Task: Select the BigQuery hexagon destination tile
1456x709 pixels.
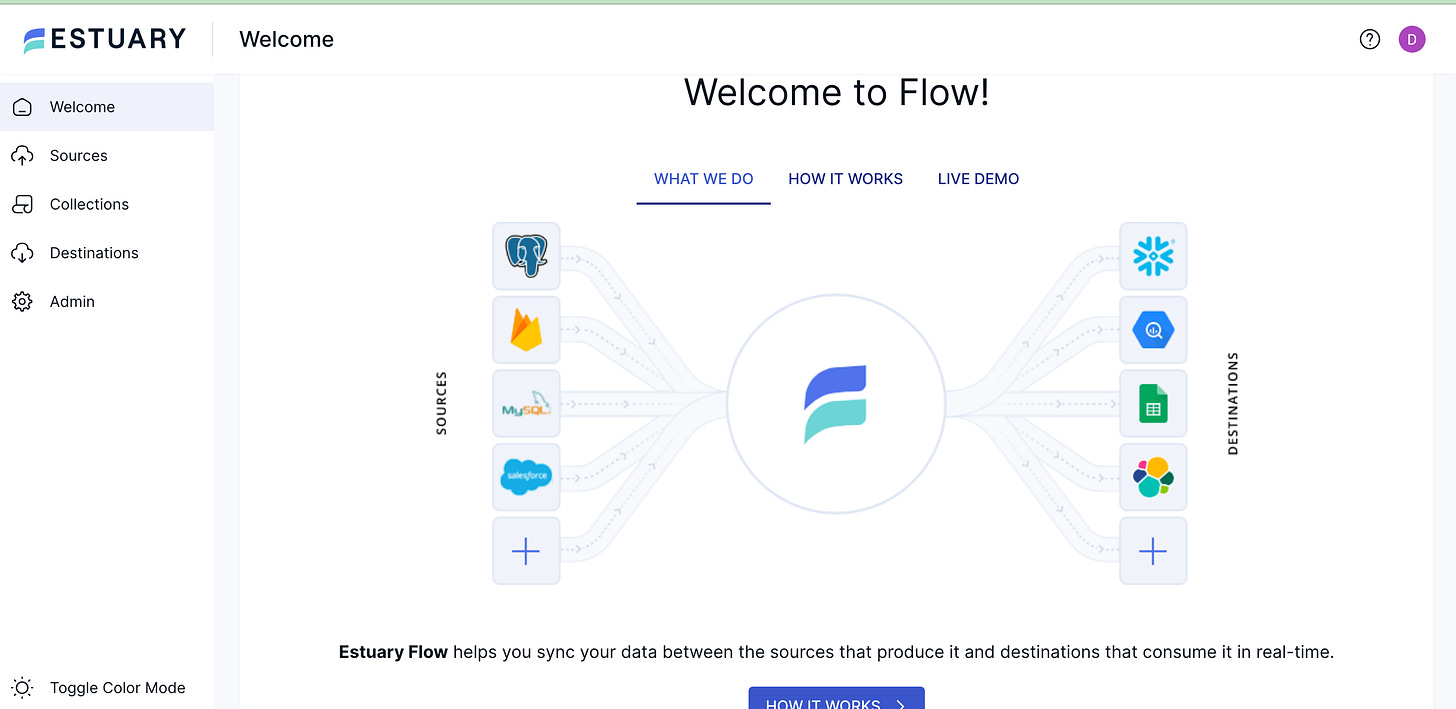Action: click(1153, 330)
